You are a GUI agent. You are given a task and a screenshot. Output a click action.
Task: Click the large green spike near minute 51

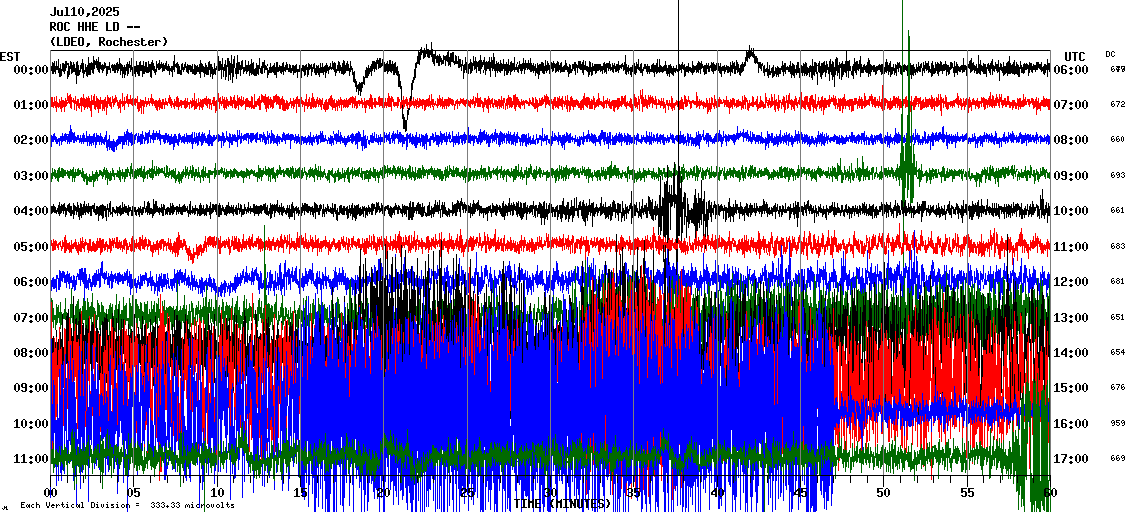[907, 150]
